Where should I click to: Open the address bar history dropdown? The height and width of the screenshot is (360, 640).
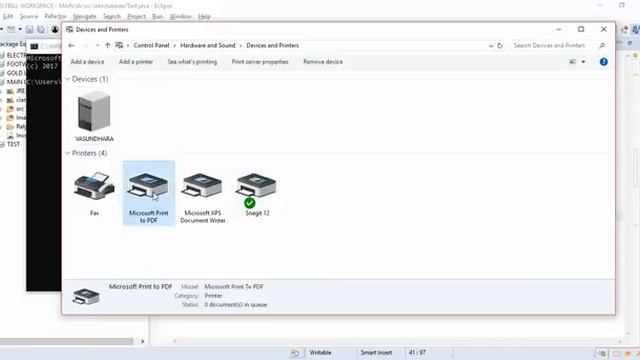pos(491,46)
